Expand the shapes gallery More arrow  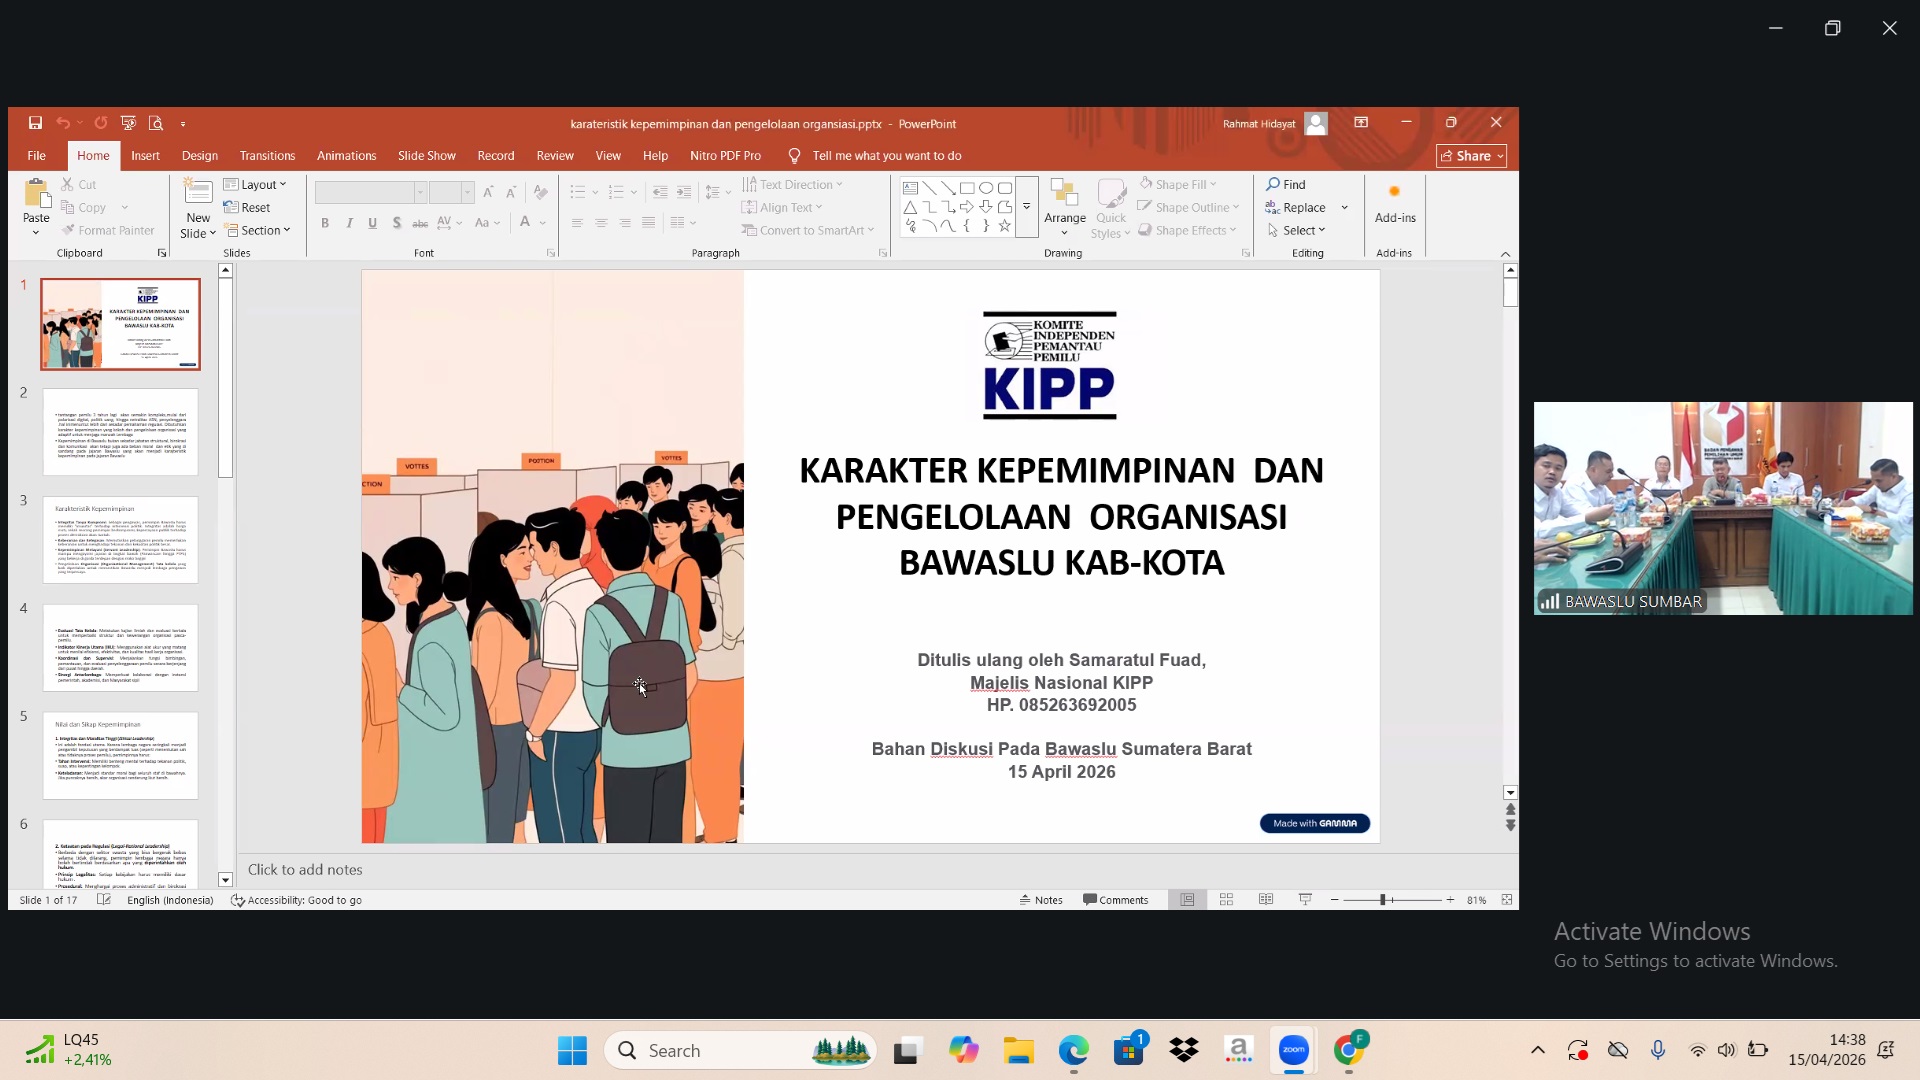coord(1026,207)
